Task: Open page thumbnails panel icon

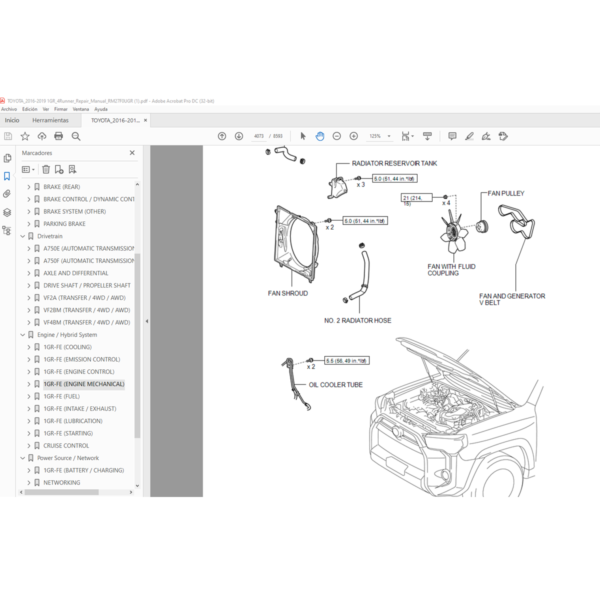Action: [x=7, y=158]
